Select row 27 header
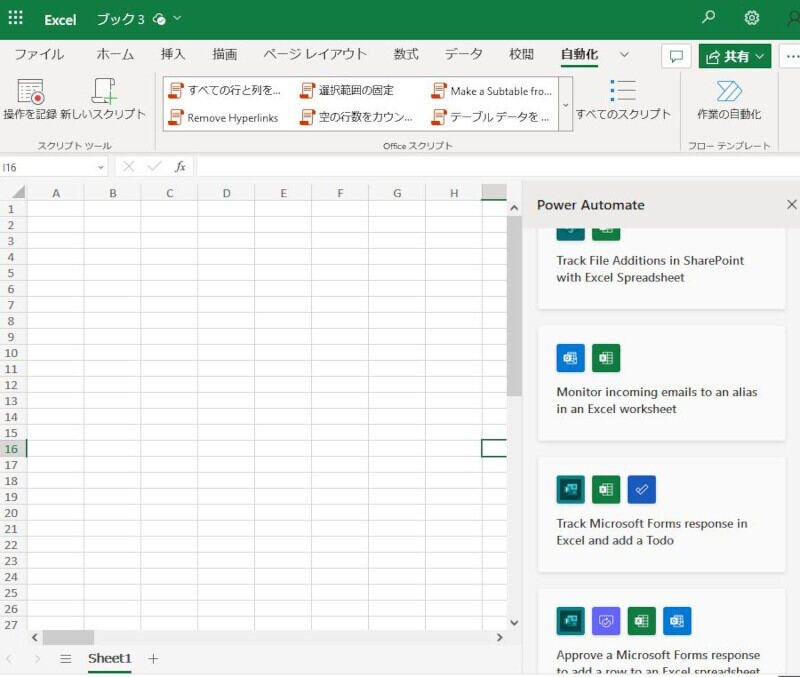800x677 pixels. [11, 625]
